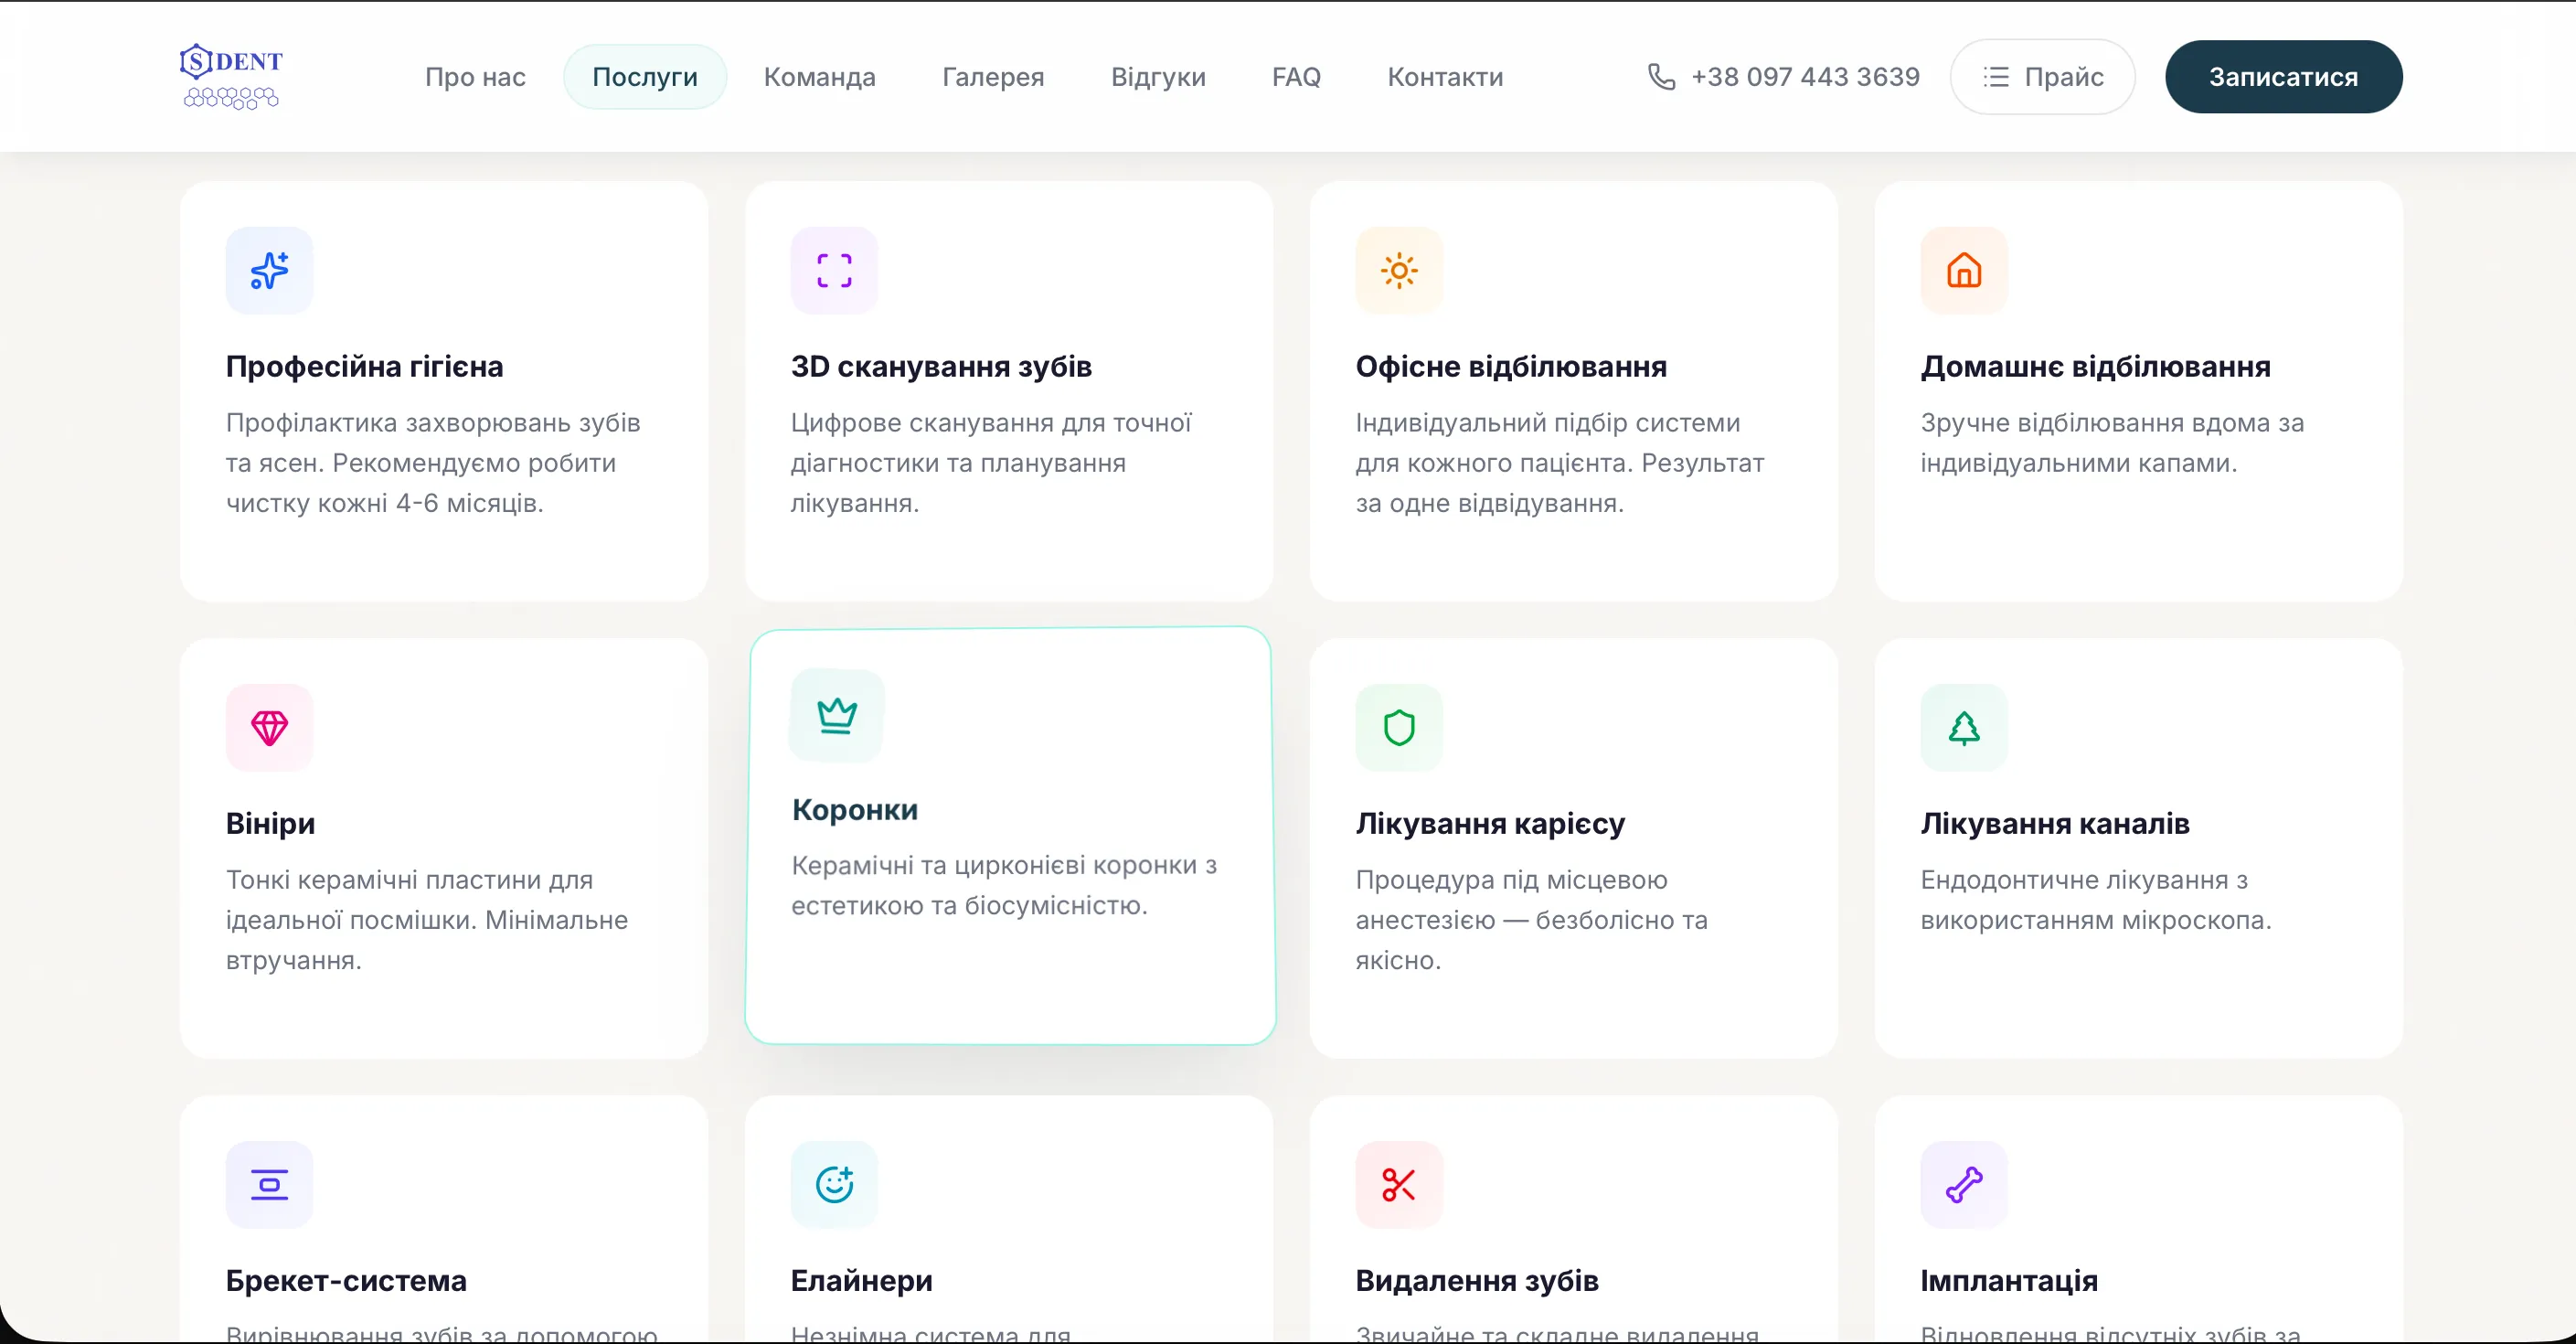Screen dimensions: 2576x1344
Task: Click the shield icon of Лікування карієсу
Action: (x=1399, y=727)
